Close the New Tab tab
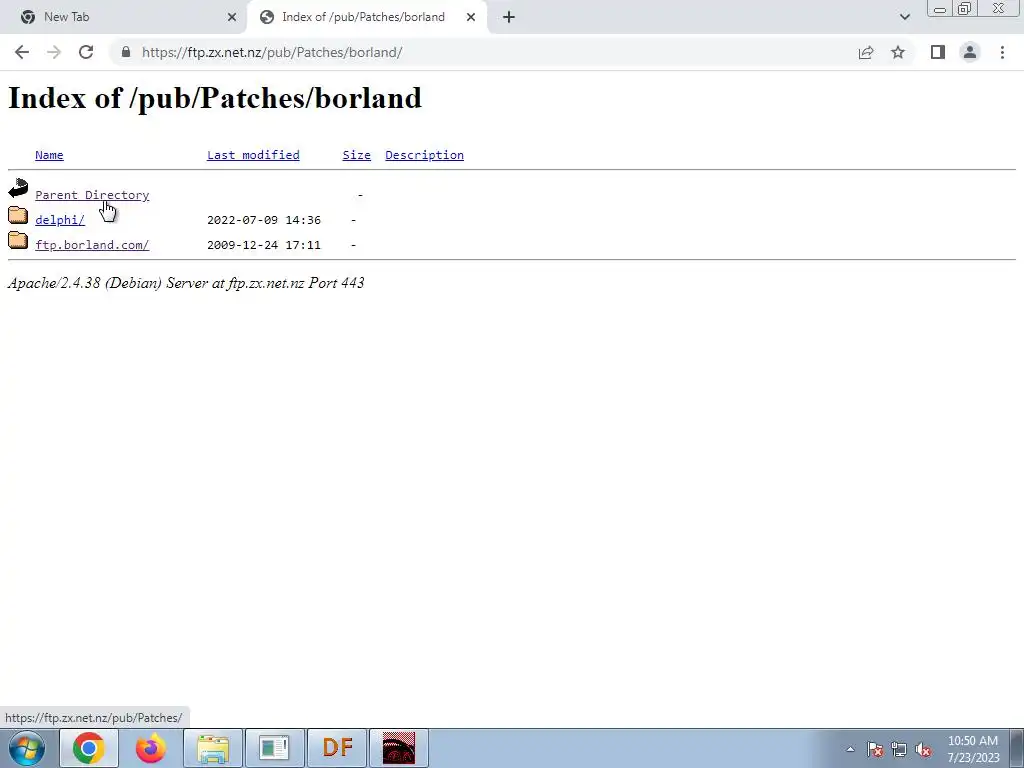 [232, 17]
